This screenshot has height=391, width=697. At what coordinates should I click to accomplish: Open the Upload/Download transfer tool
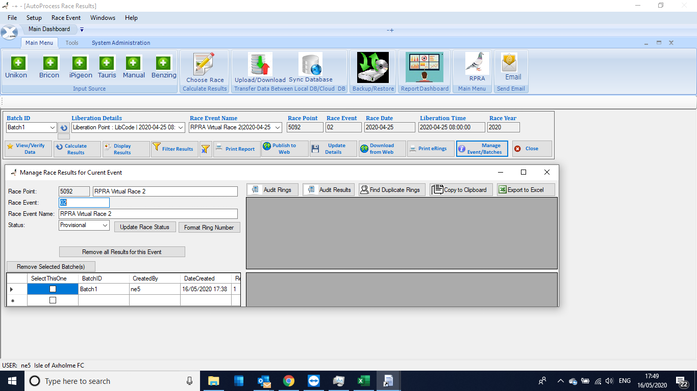coord(260,68)
